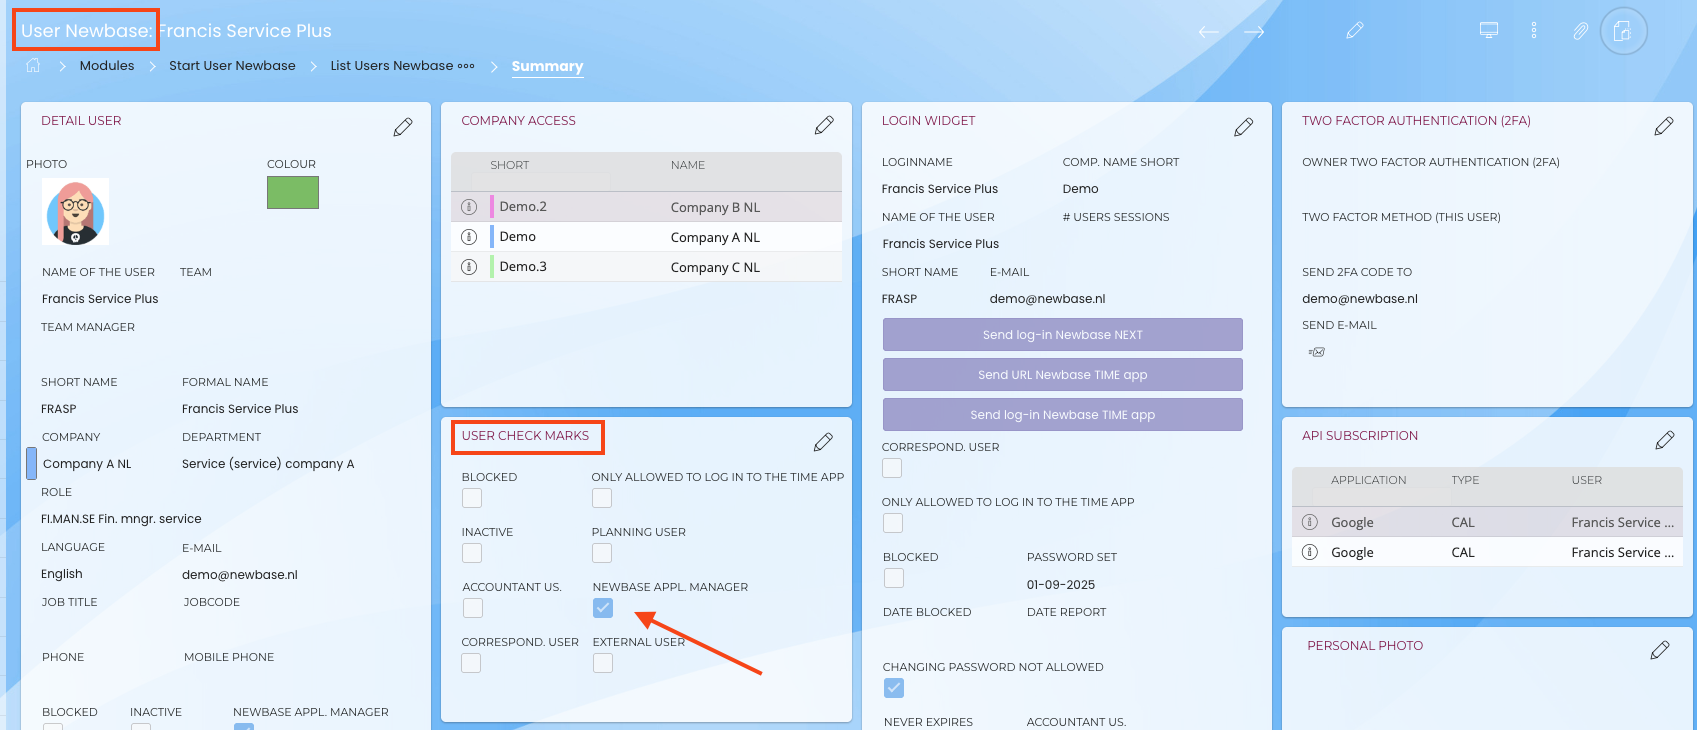This screenshot has width=1697, height=730.
Task: Sort by TYPE column in API Subscription
Action: [1465, 480]
